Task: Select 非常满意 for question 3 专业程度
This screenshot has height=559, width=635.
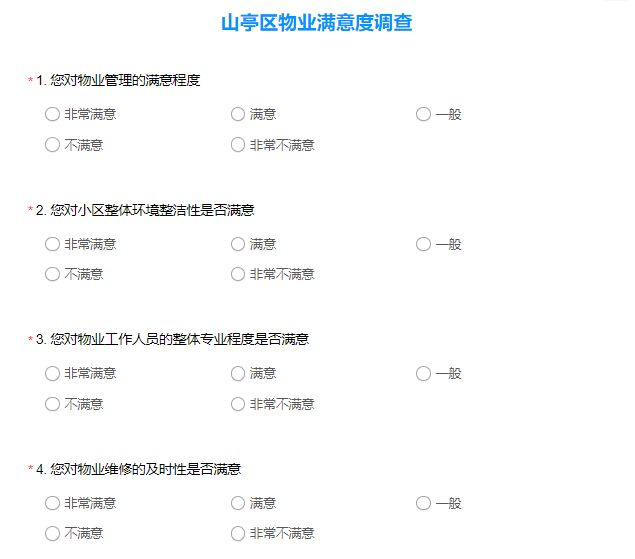Action: pos(52,373)
